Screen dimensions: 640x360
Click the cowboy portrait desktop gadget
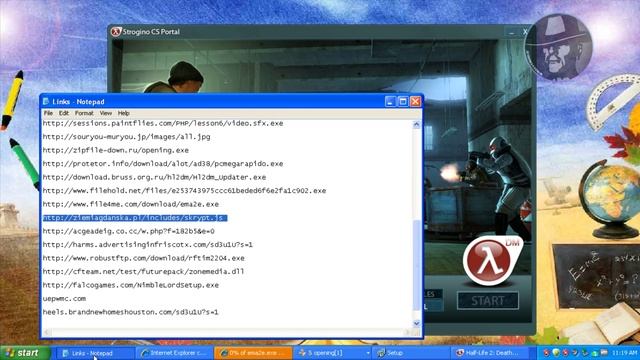click(560, 47)
